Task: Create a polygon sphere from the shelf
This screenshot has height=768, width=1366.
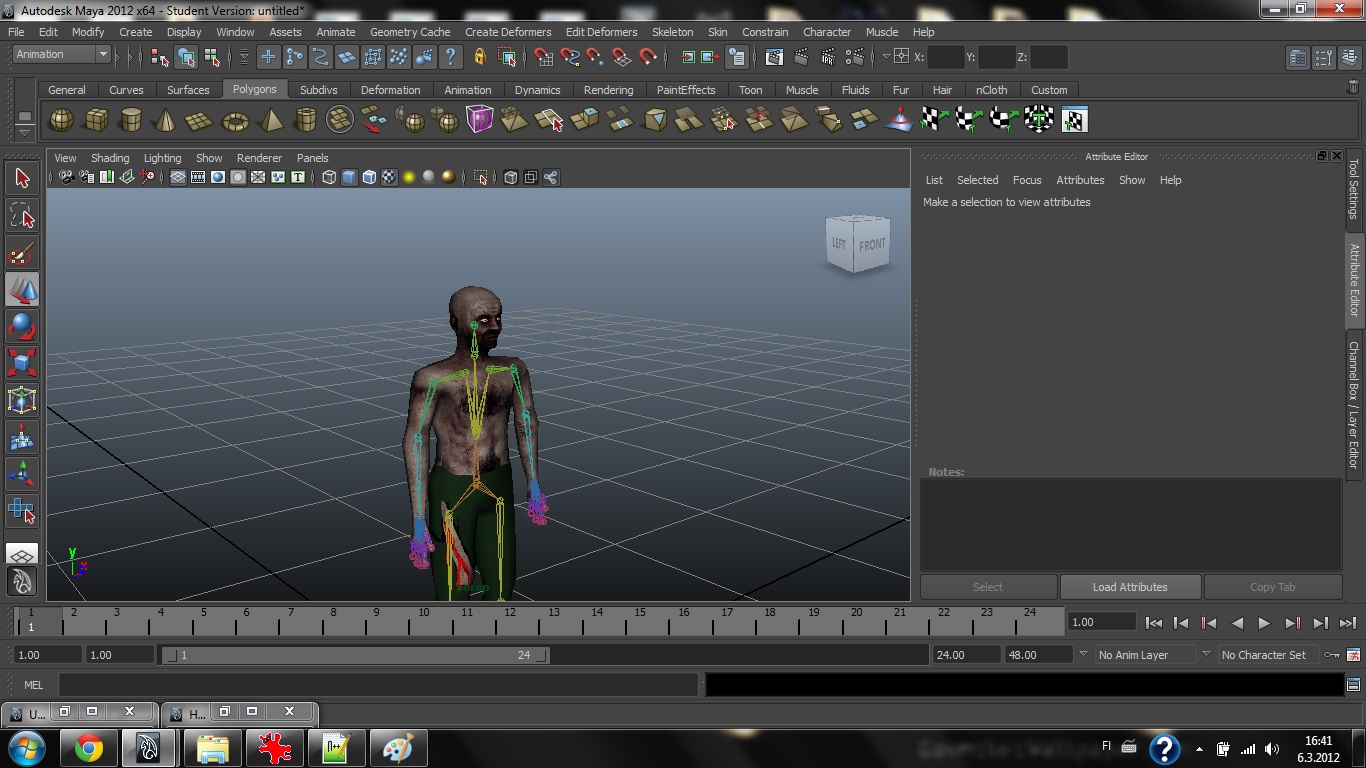Action: tap(62, 120)
